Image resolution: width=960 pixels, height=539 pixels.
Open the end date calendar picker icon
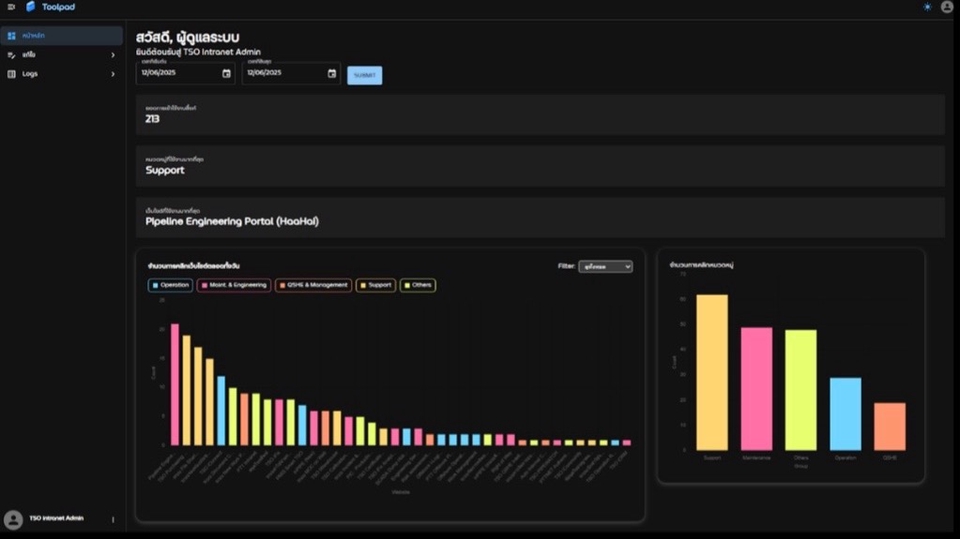(x=332, y=73)
